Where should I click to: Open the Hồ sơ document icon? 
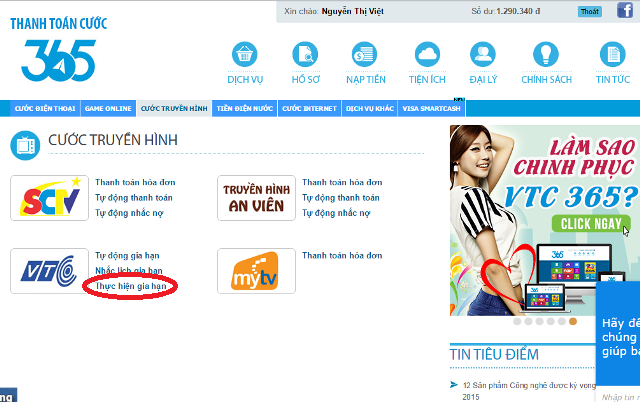point(305,54)
